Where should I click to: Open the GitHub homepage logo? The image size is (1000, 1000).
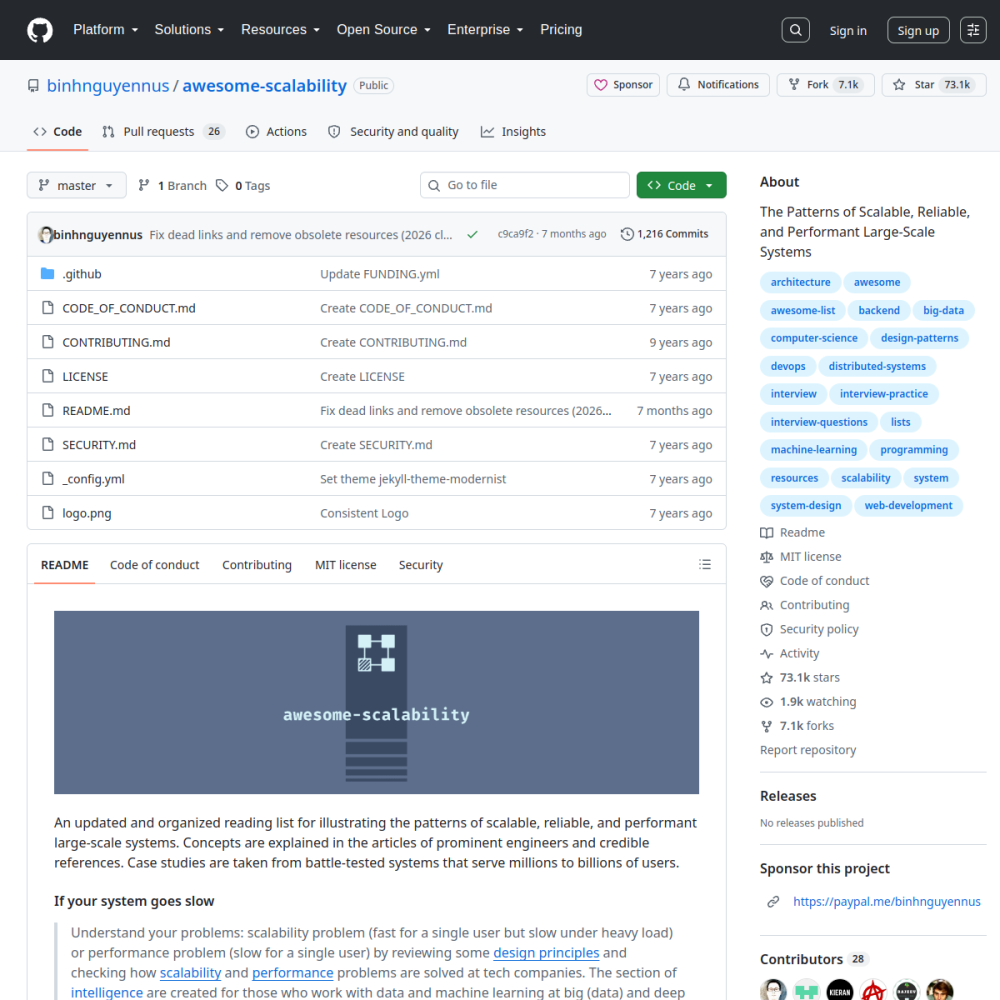[40, 30]
